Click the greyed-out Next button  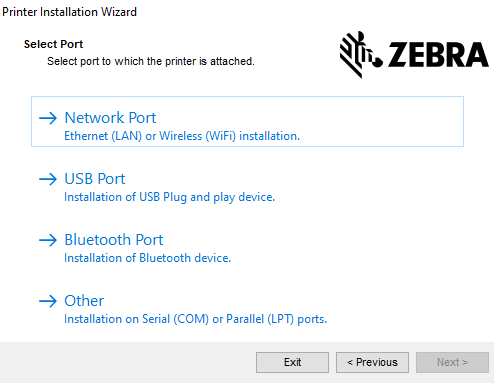point(452,362)
